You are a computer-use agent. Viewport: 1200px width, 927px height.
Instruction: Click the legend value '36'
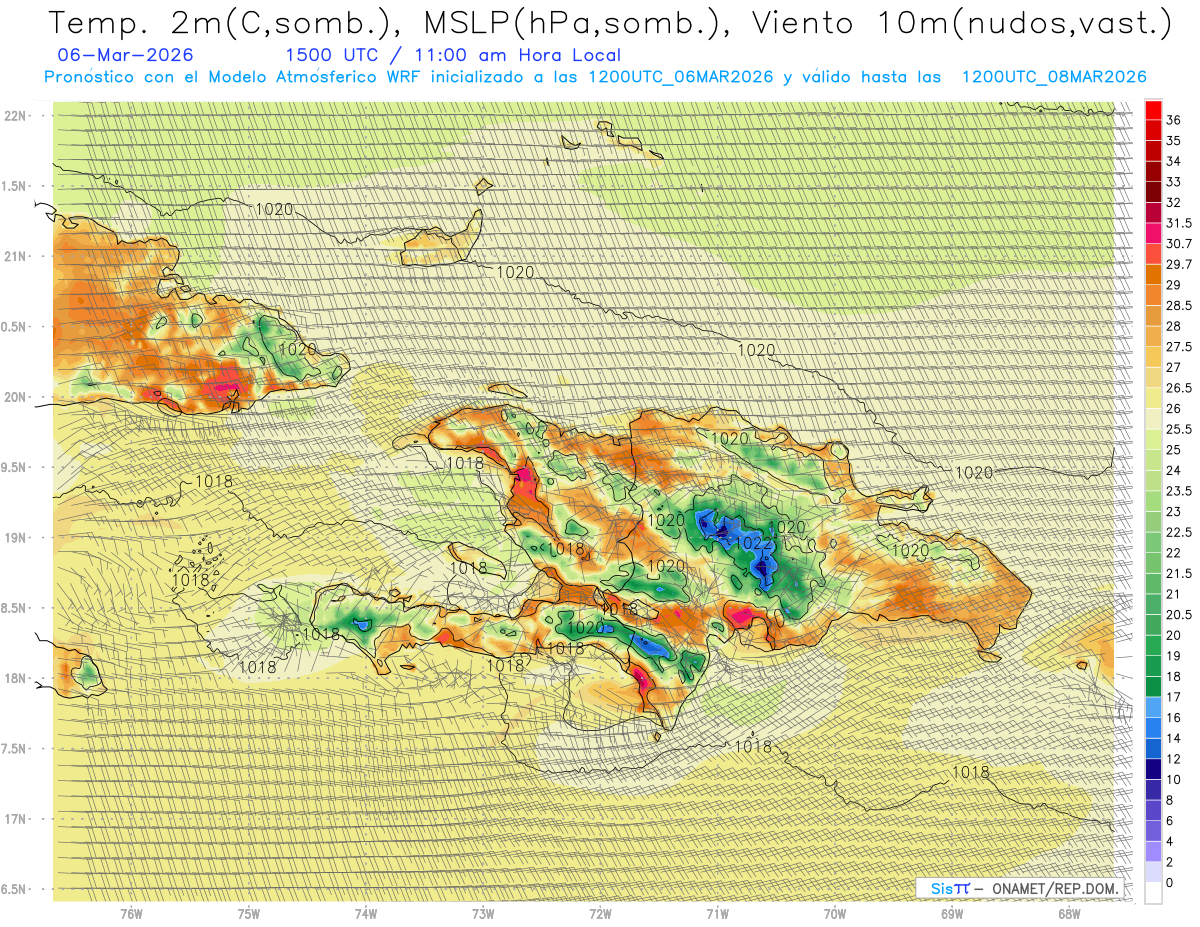tap(1174, 120)
